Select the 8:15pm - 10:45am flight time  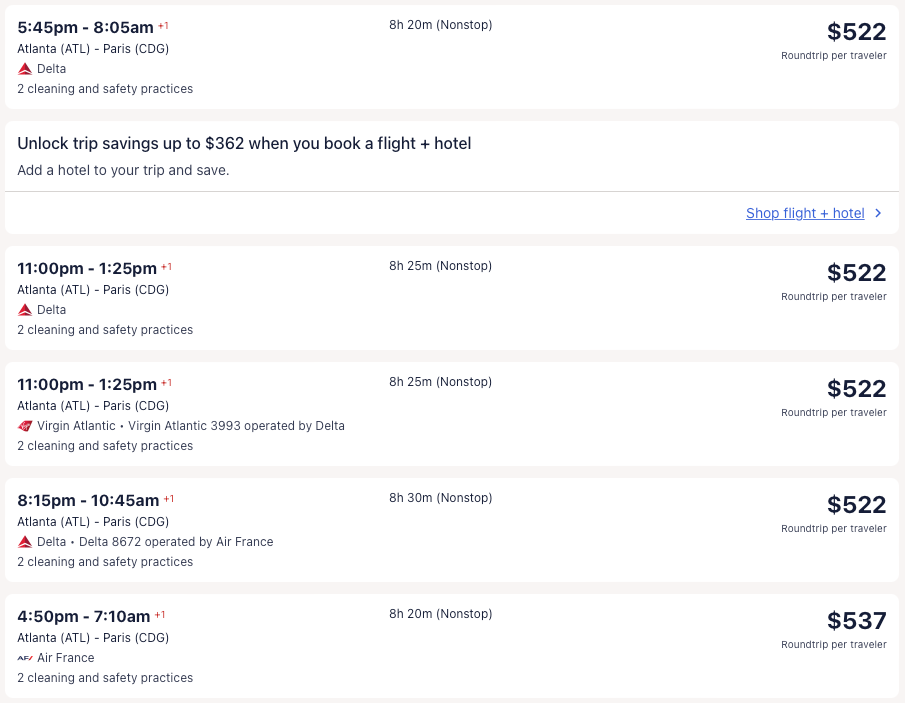[88, 500]
